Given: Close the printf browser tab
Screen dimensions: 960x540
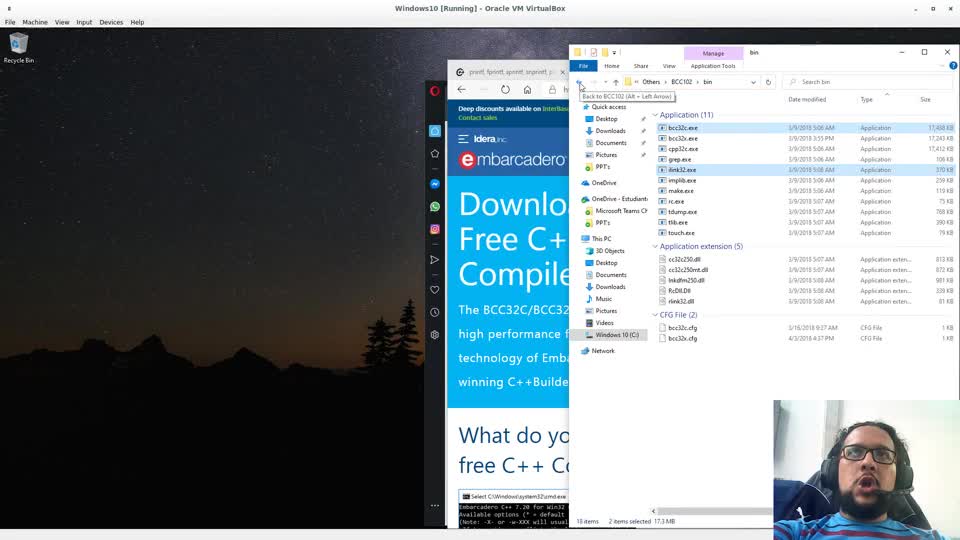Looking at the screenshot, I should coord(563,72).
